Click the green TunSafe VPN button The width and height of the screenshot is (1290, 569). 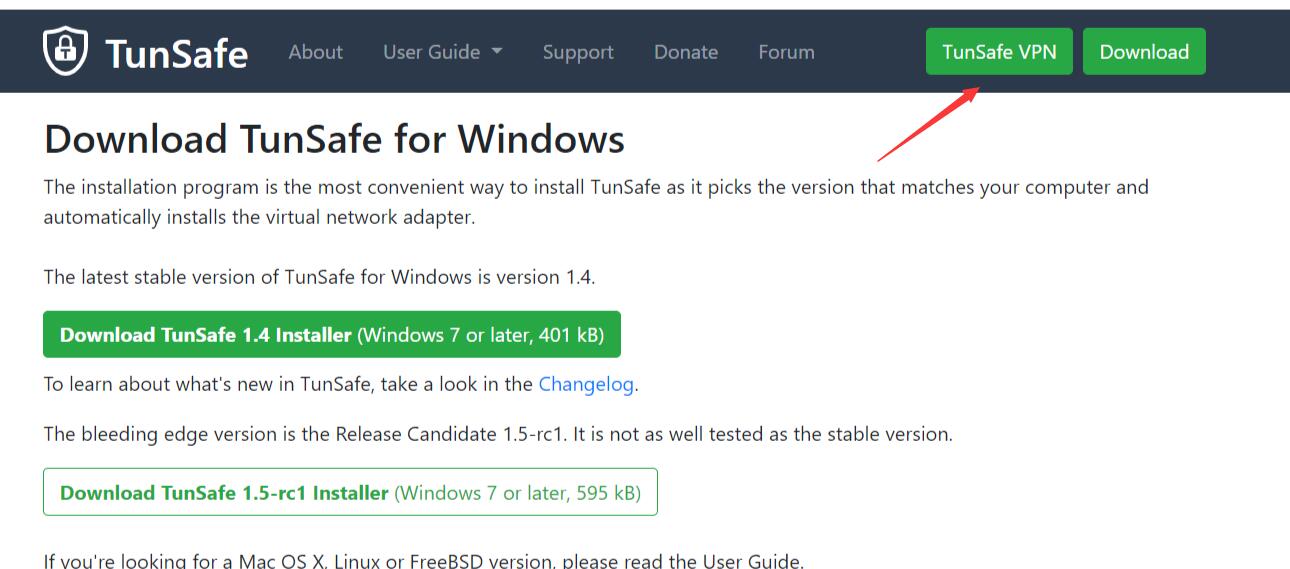999,52
